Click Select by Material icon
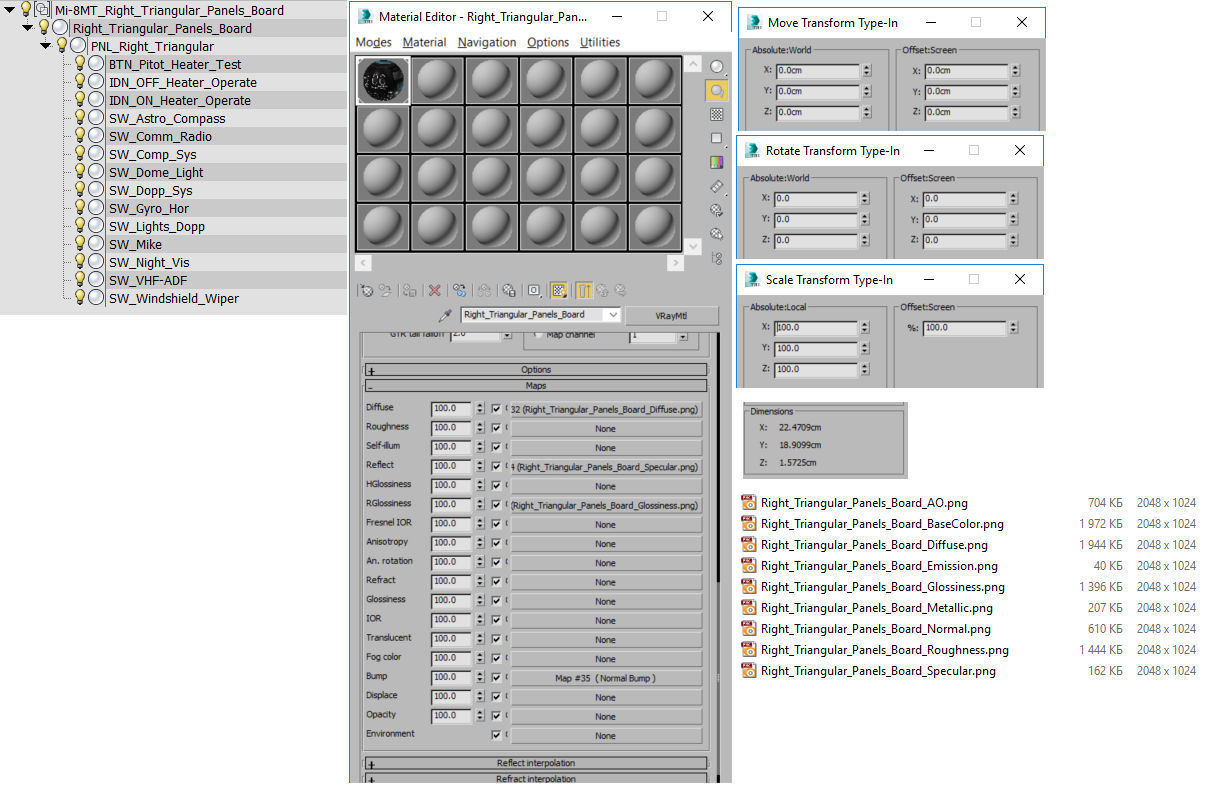The height and width of the screenshot is (800, 1210). [x=717, y=234]
